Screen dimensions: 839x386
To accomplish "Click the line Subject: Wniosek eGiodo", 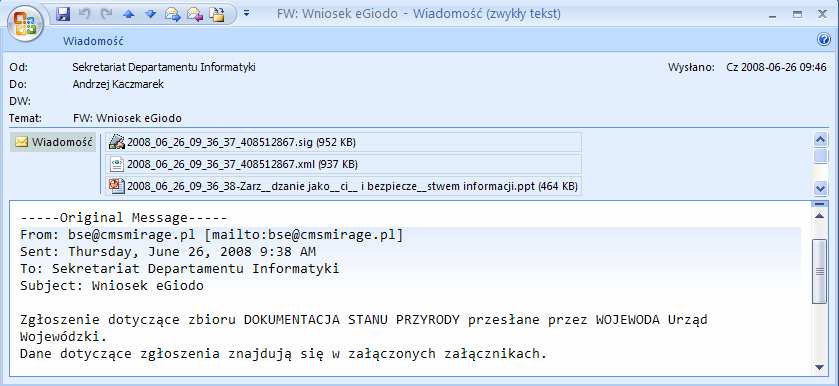I will point(112,286).
